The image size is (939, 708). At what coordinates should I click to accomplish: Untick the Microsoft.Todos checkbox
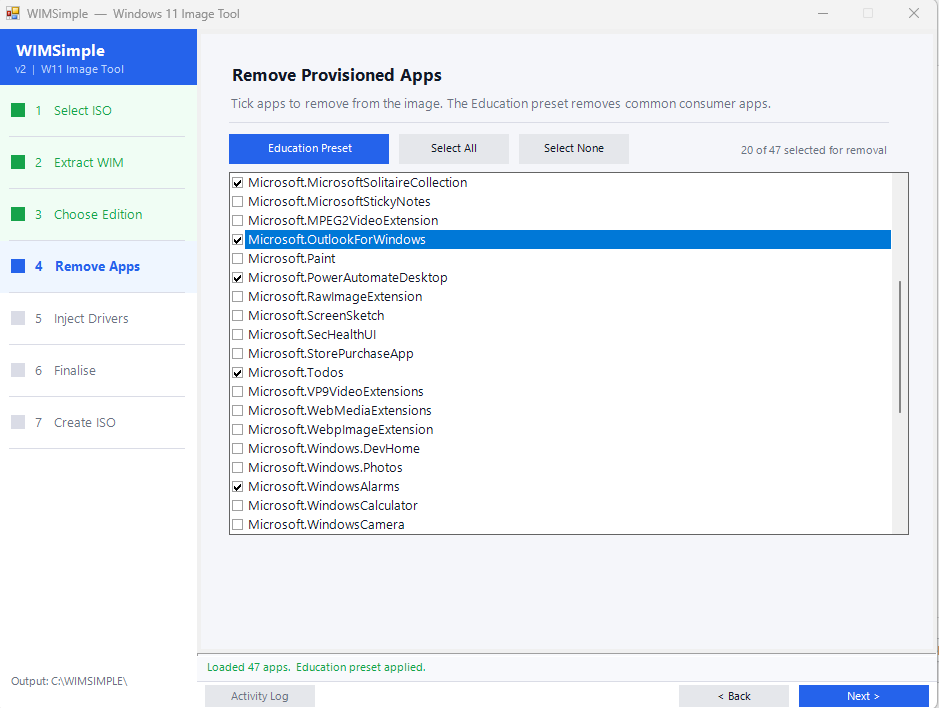pyautogui.click(x=237, y=373)
